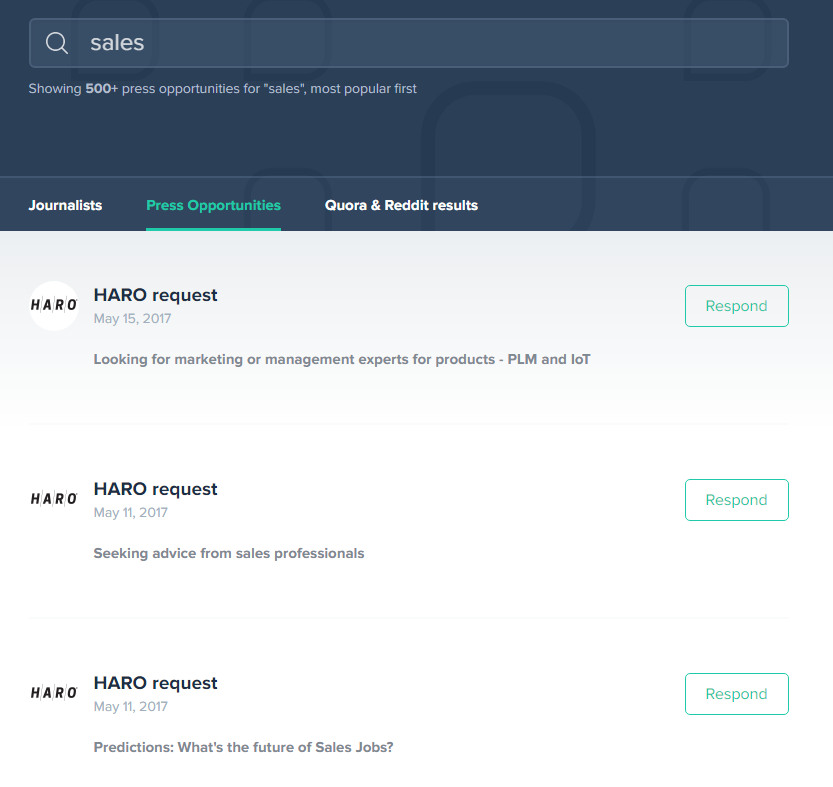833x787 pixels.
Task: Click the magnifying glass search icon
Action: [x=57, y=43]
